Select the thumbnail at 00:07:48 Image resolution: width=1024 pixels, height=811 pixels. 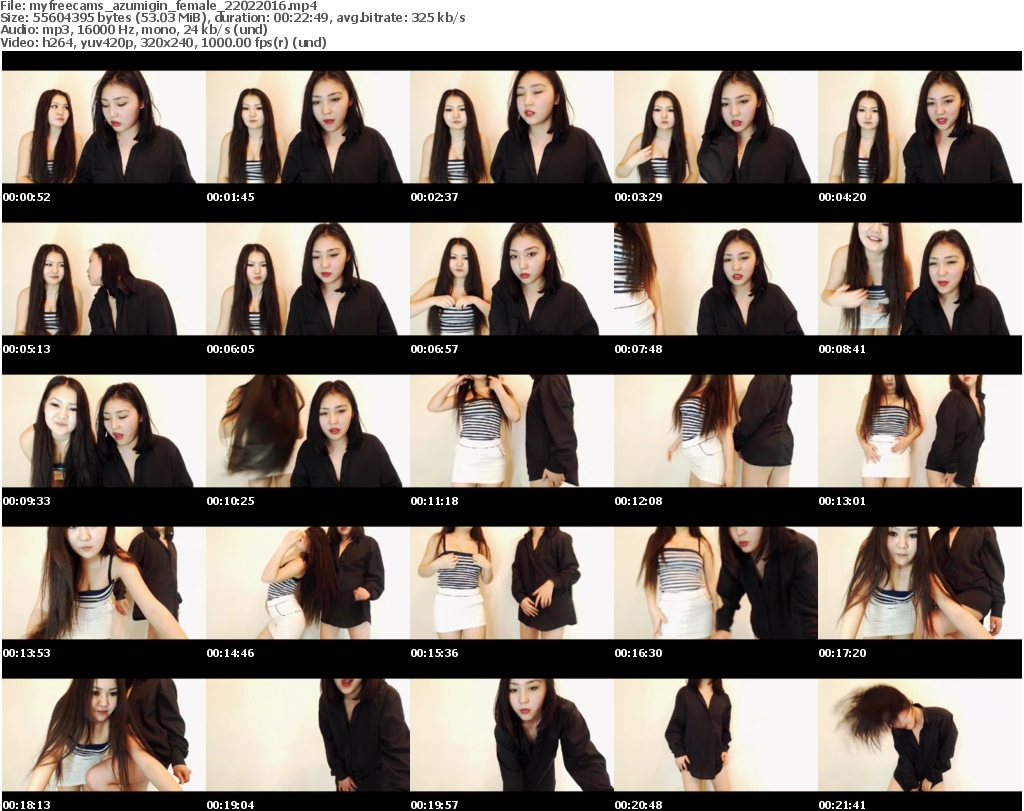point(715,279)
